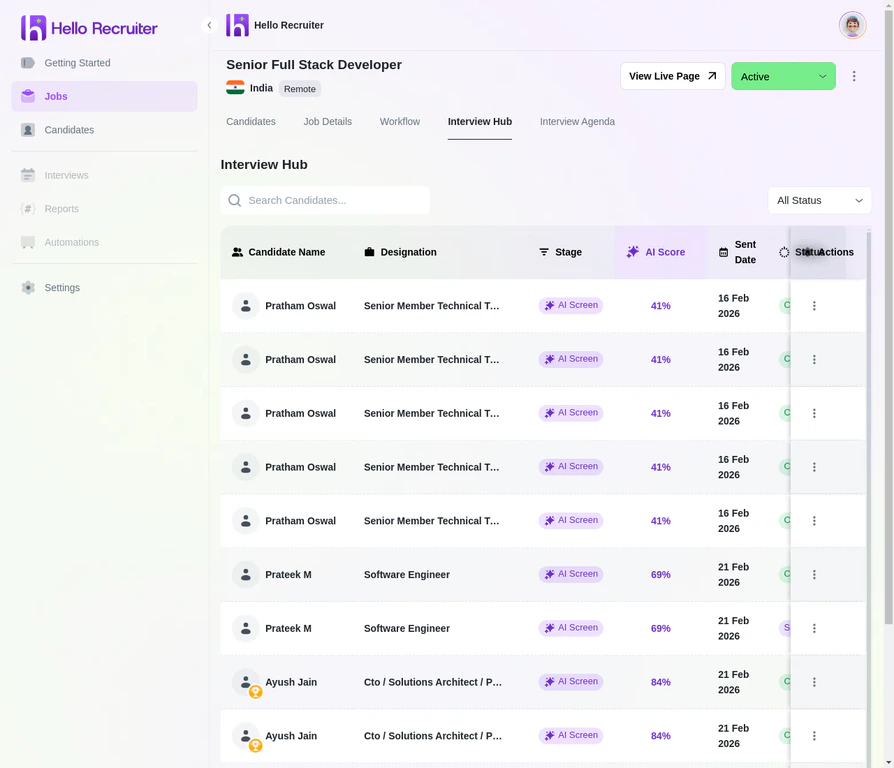Open actions menu for first Pratham Oswal row

(814, 306)
